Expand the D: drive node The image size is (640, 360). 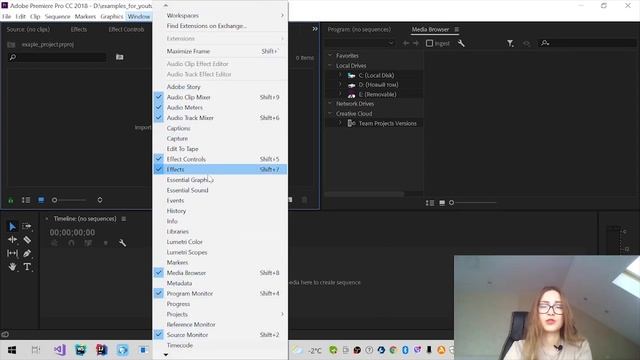pos(340,85)
